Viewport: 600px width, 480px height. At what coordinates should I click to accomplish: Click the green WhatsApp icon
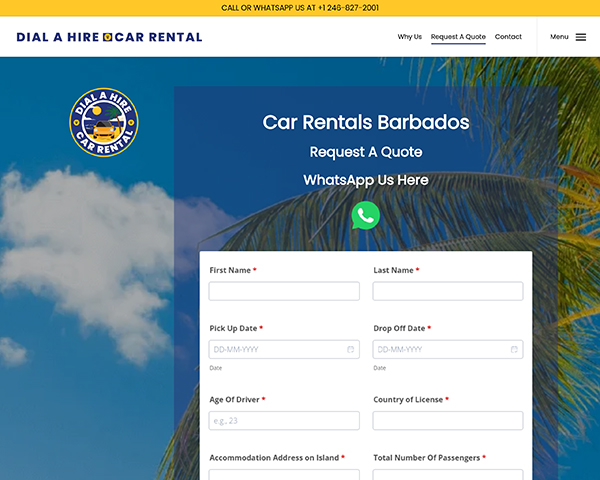365,216
